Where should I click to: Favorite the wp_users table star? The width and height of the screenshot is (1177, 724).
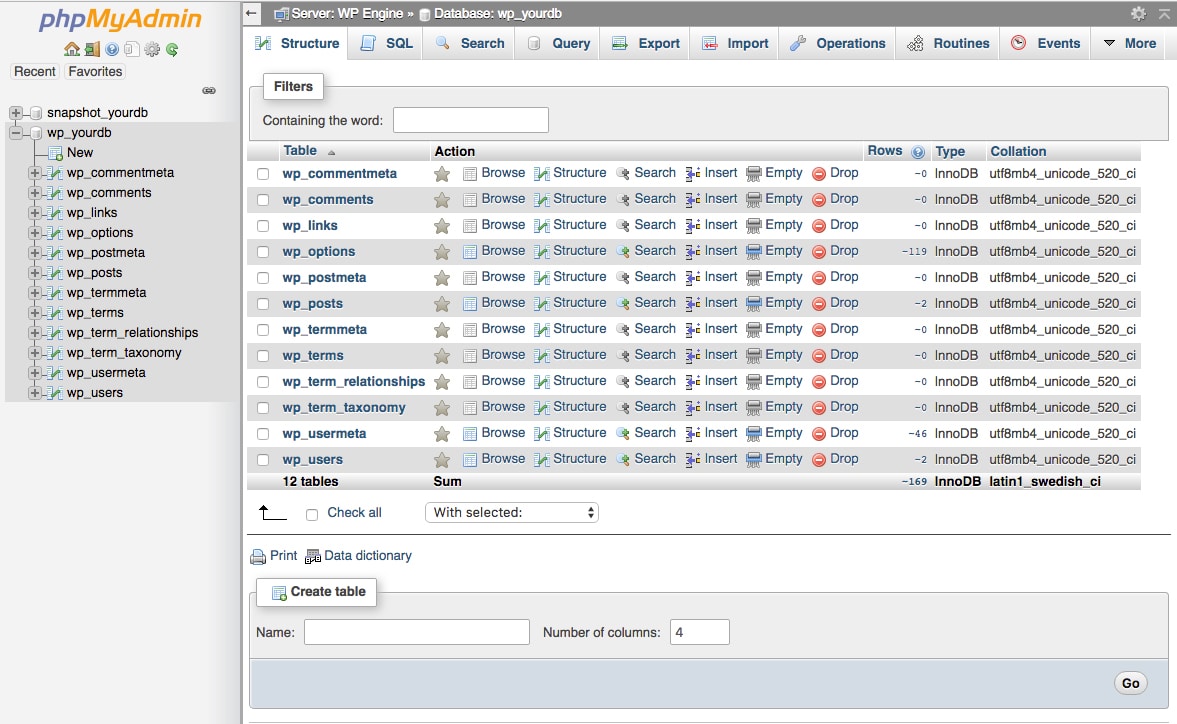pos(442,460)
